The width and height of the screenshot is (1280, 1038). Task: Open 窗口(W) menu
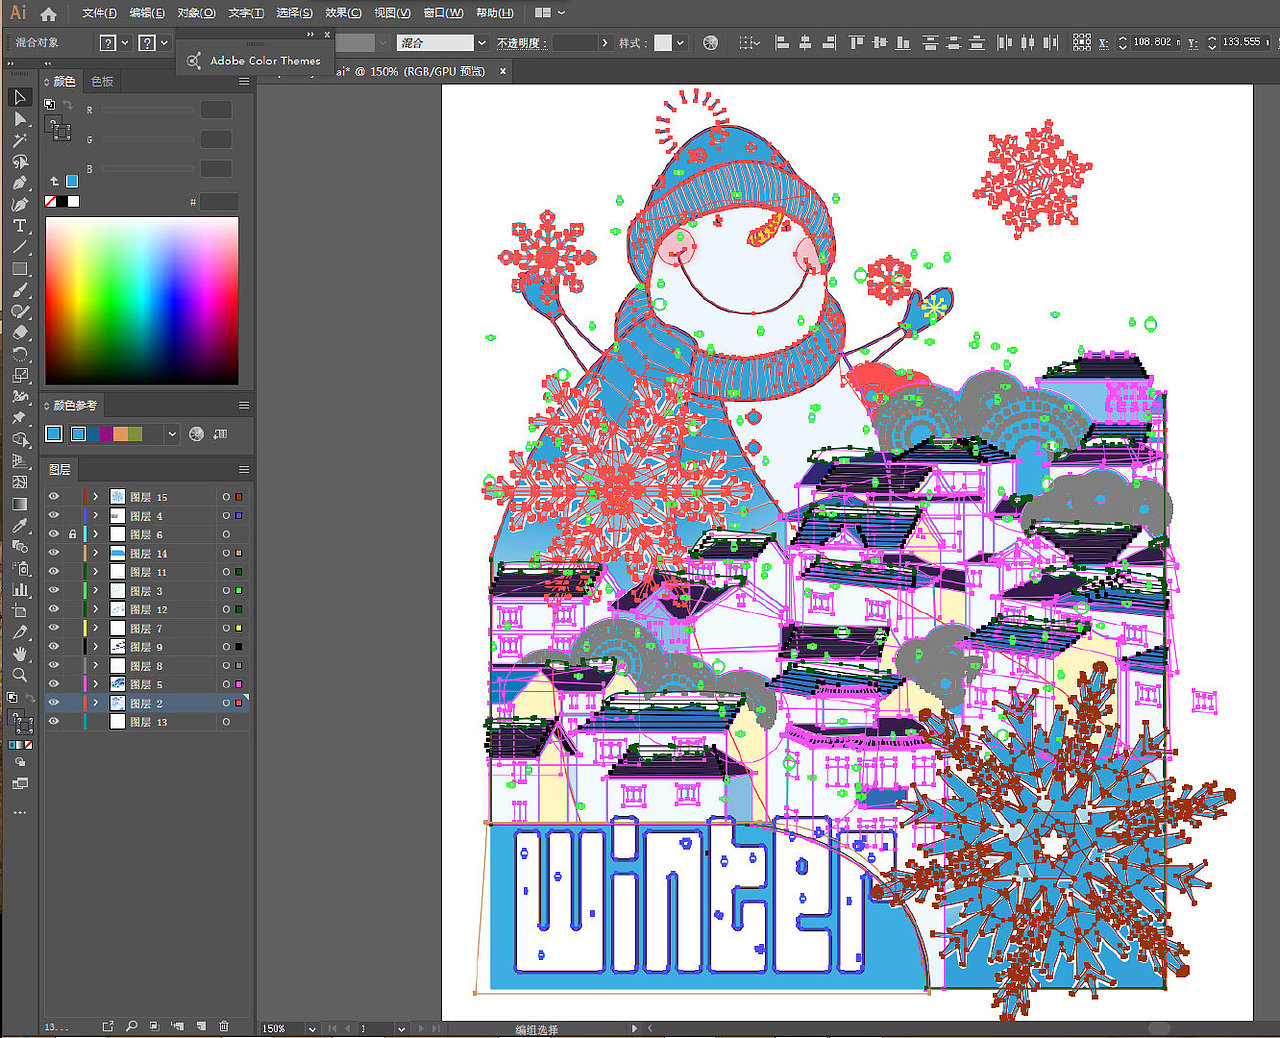(443, 13)
